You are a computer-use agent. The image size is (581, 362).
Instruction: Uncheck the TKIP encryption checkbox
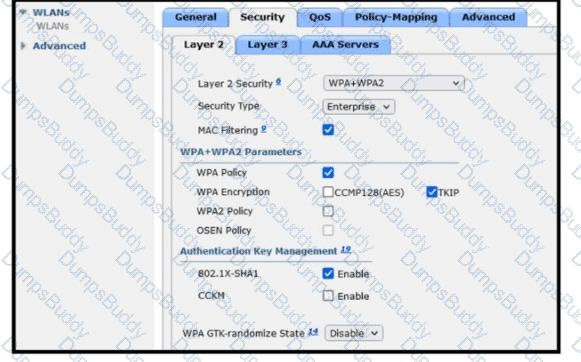click(432, 192)
